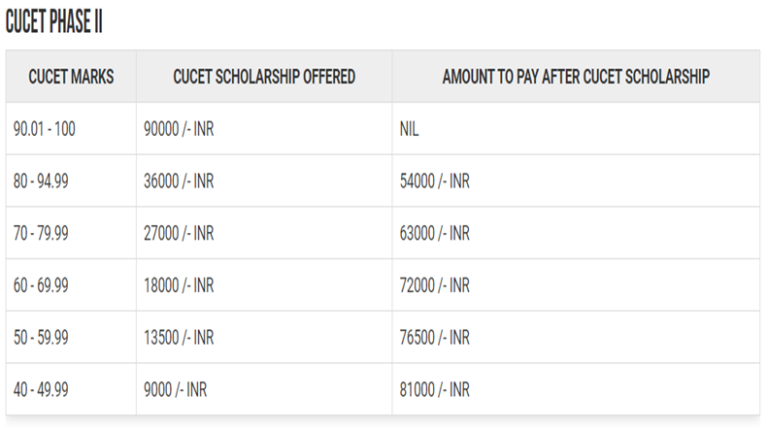Image resolution: width=768 pixels, height=429 pixels.
Task: Click the 60 - 69.99 marks cell
Action: point(41,286)
